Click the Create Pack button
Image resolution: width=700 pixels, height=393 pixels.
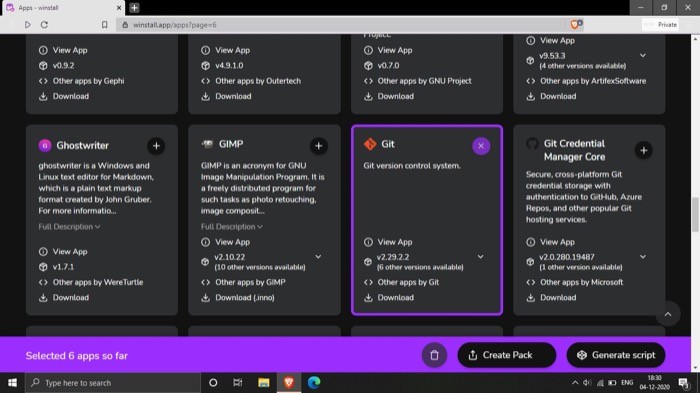507,355
